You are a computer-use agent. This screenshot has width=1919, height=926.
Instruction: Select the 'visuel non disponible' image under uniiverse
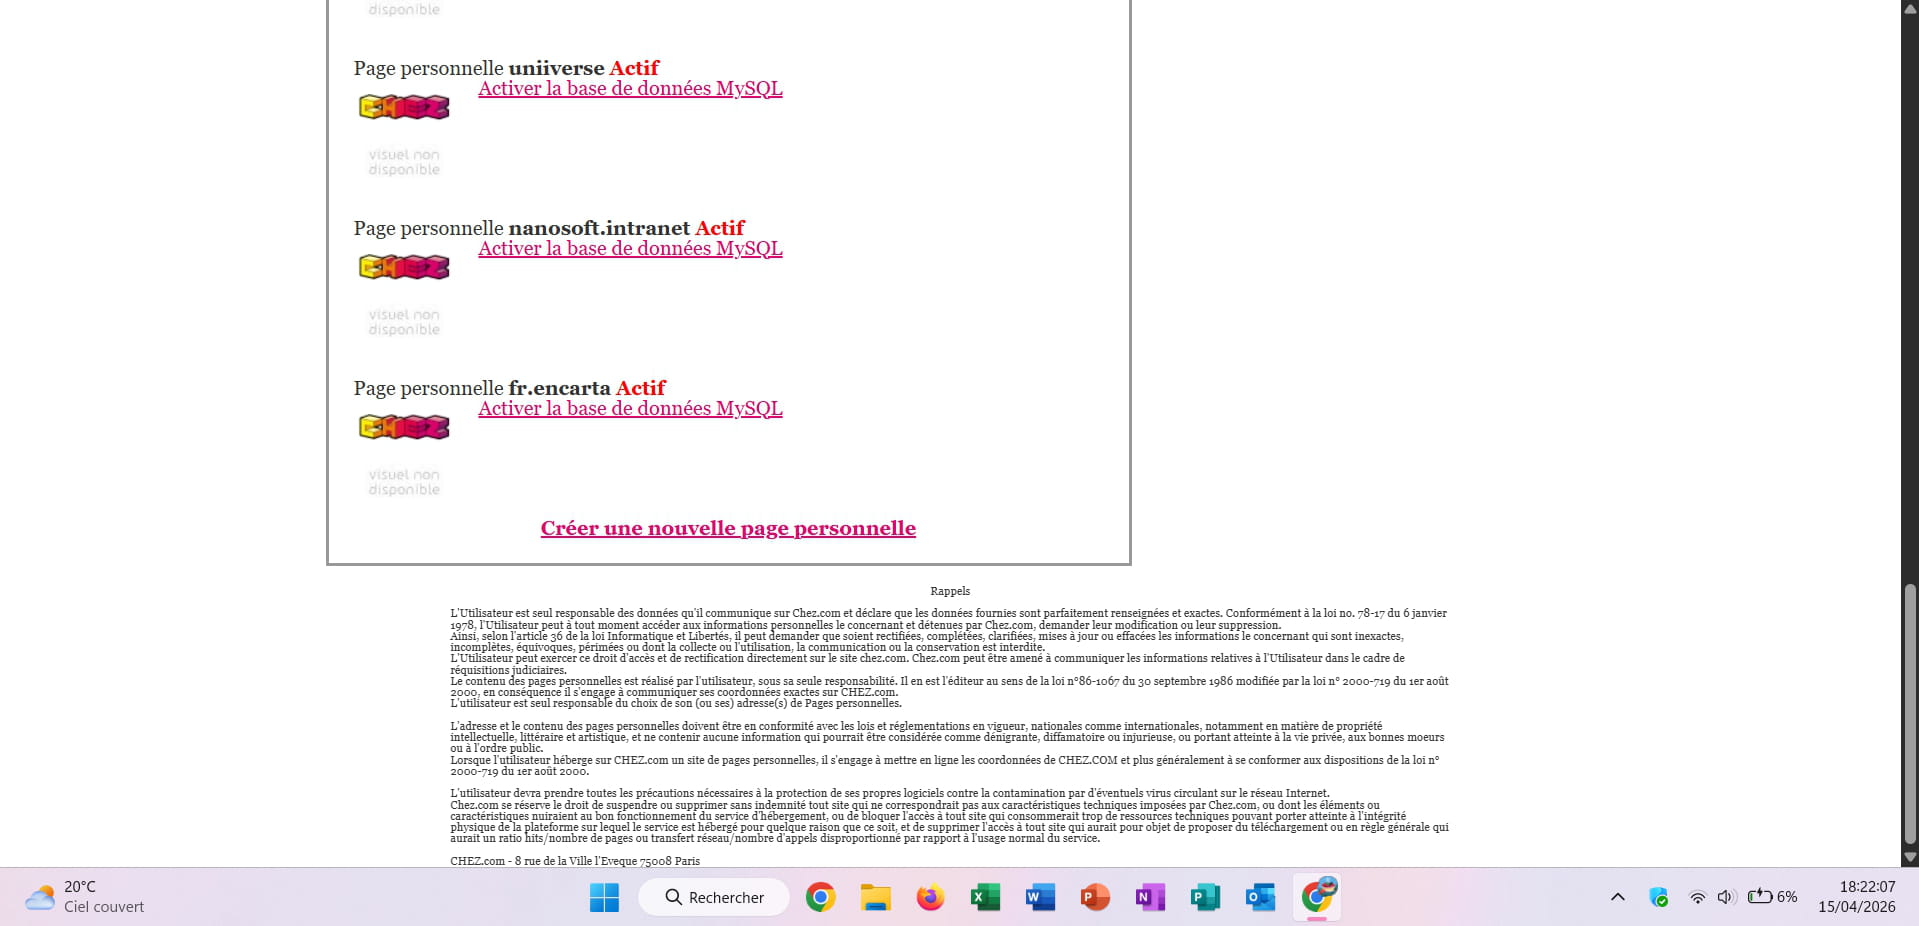(x=404, y=162)
